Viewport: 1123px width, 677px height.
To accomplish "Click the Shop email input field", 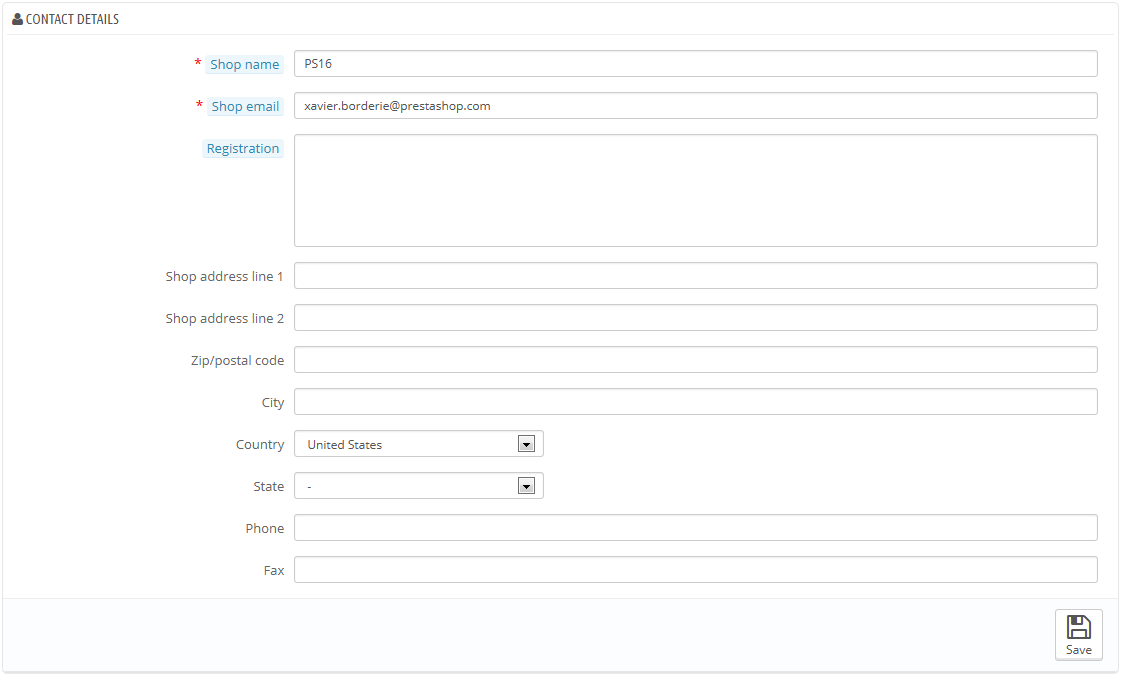I will pyautogui.click(x=695, y=106).
